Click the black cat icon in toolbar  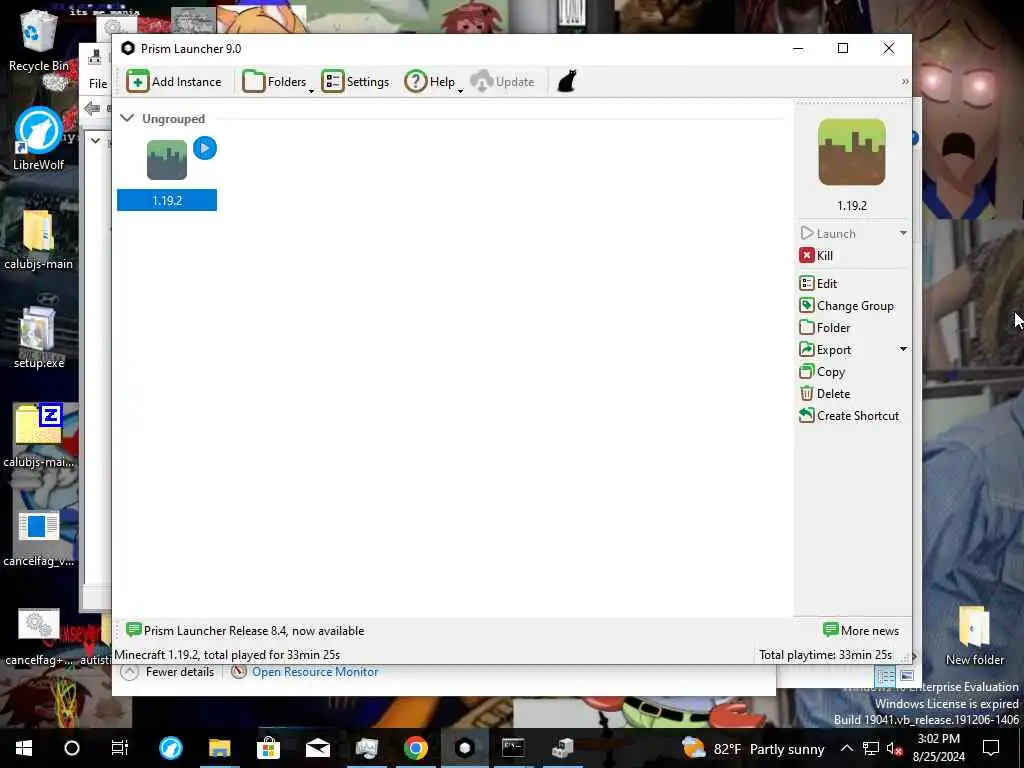coord(567,82)
